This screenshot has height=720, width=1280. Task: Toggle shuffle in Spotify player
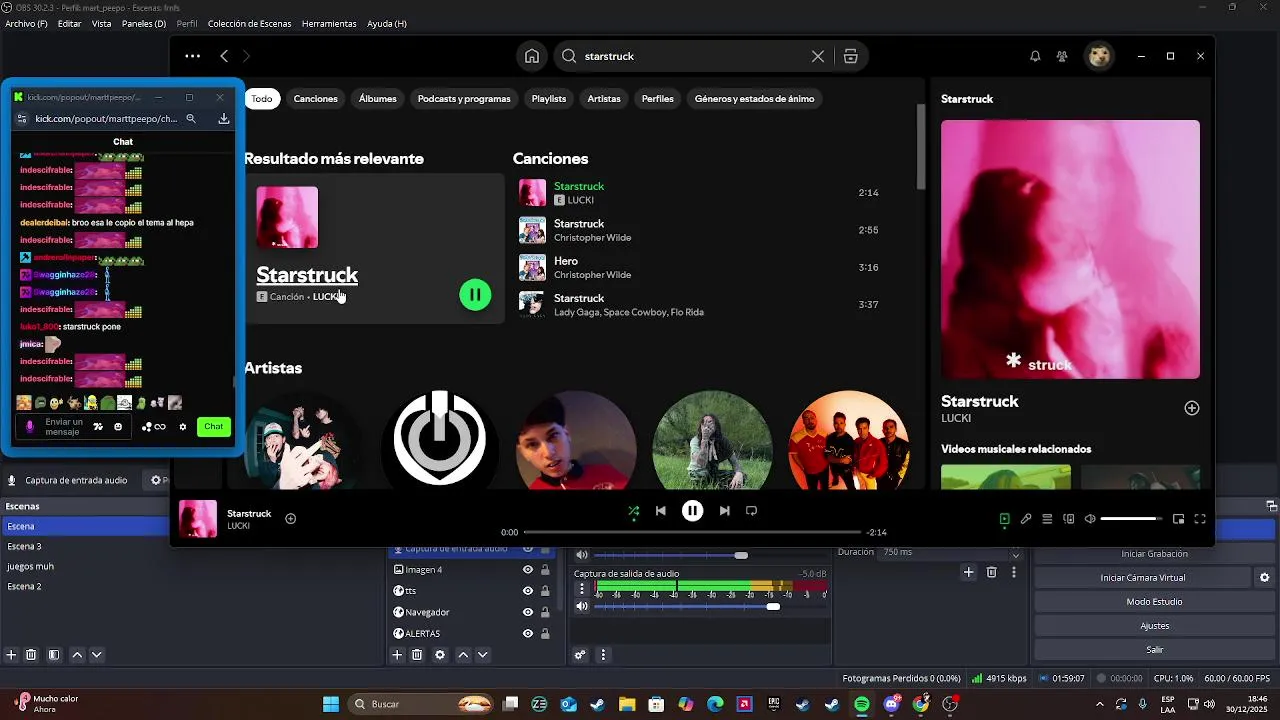point(633,511)
